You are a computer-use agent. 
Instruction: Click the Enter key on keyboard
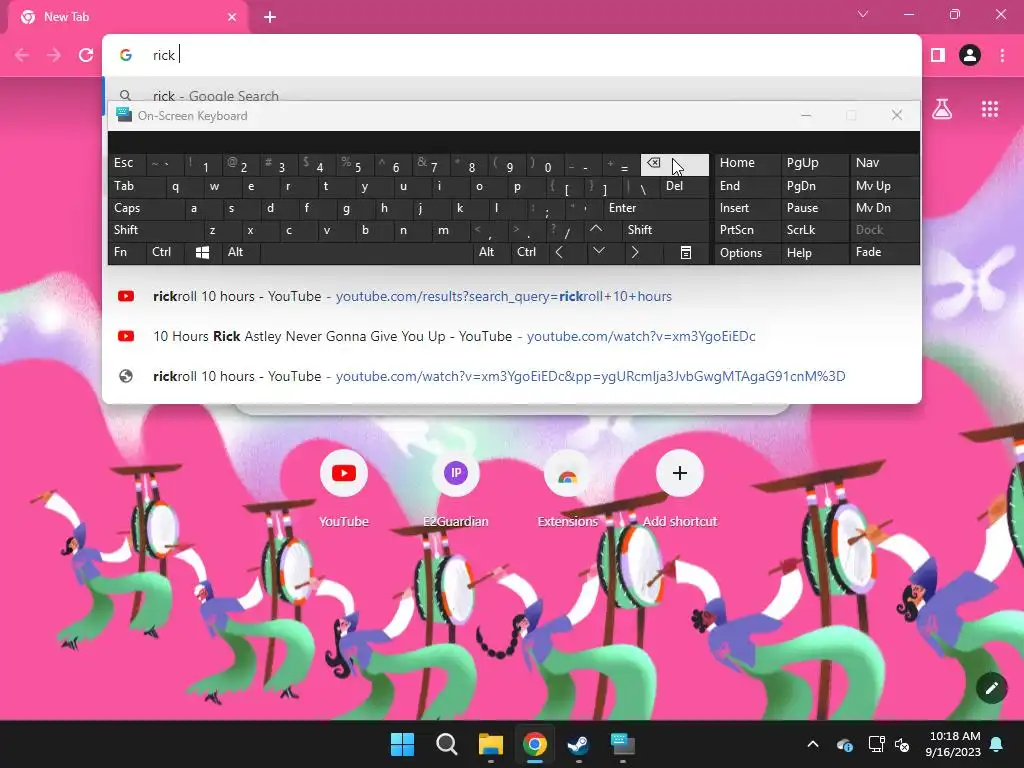pos(656,208)
